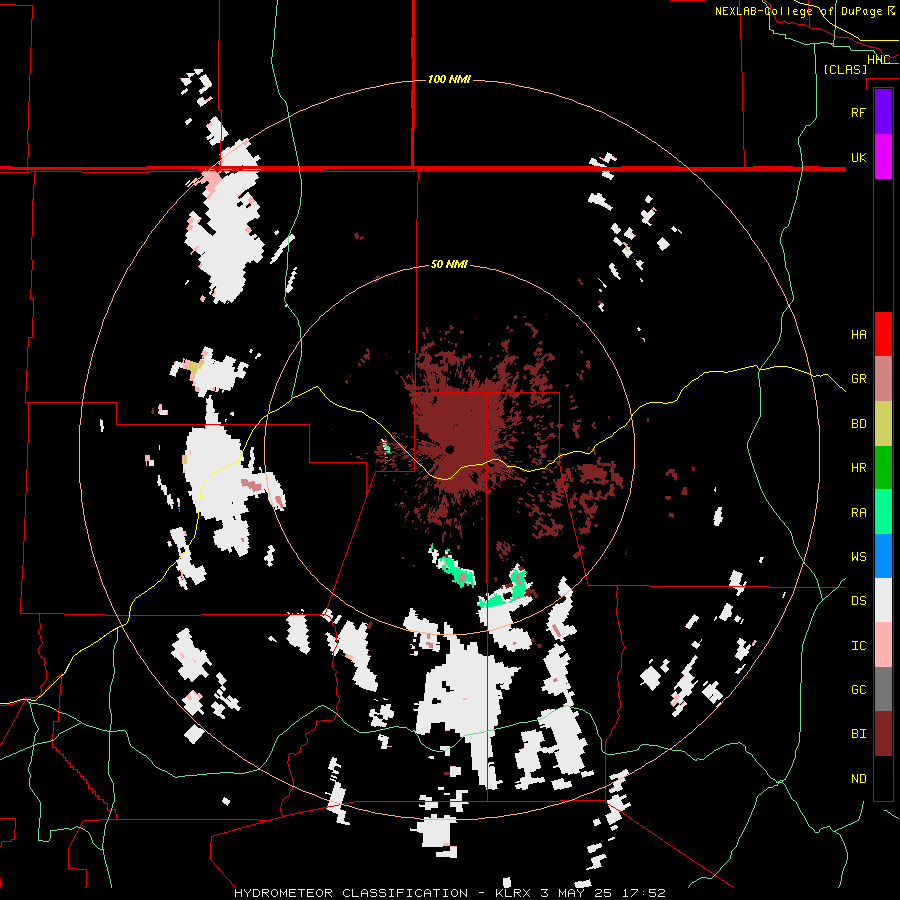The width and height of the screenshot is (900, 900).
Task: Click the HYDROMETEOR CLASSIFICATION title text
Action: click(x=351, y=893)
